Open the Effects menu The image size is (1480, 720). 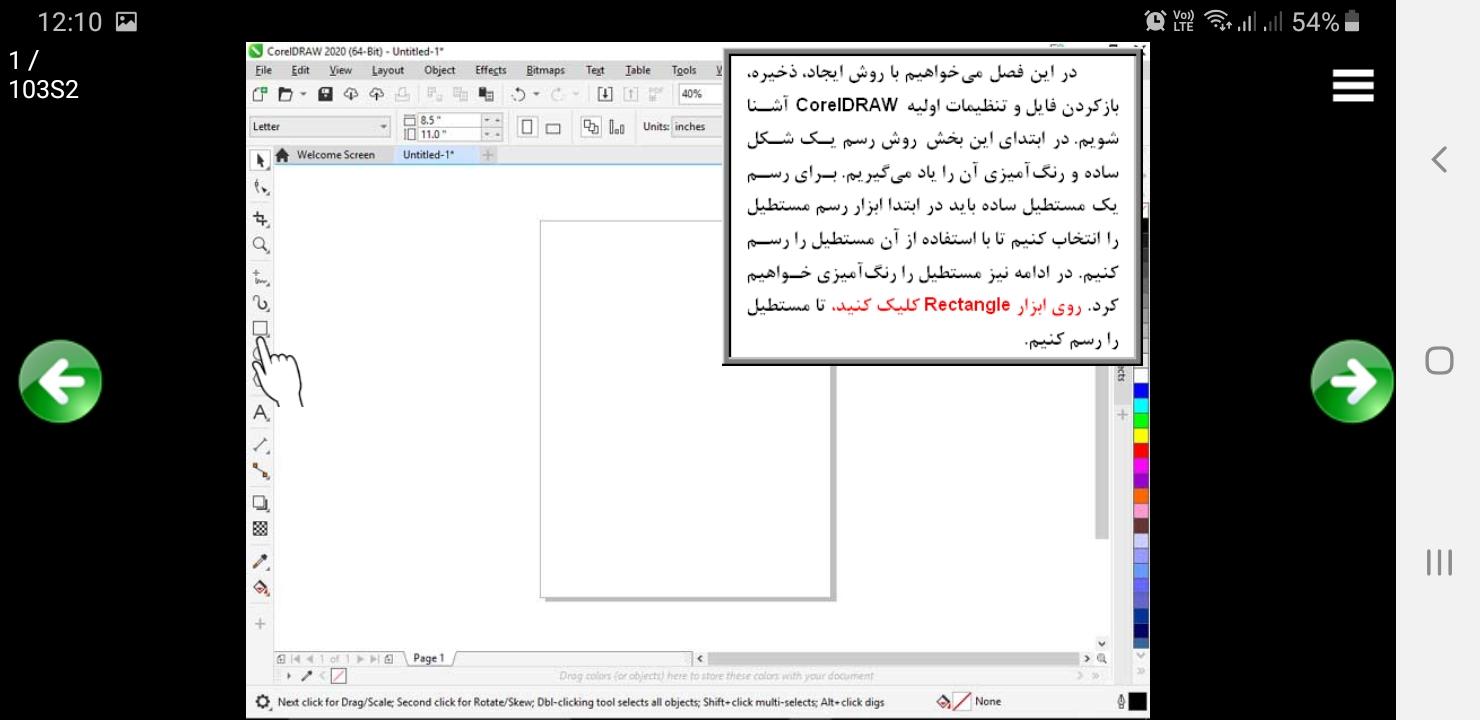pos(491,70)
